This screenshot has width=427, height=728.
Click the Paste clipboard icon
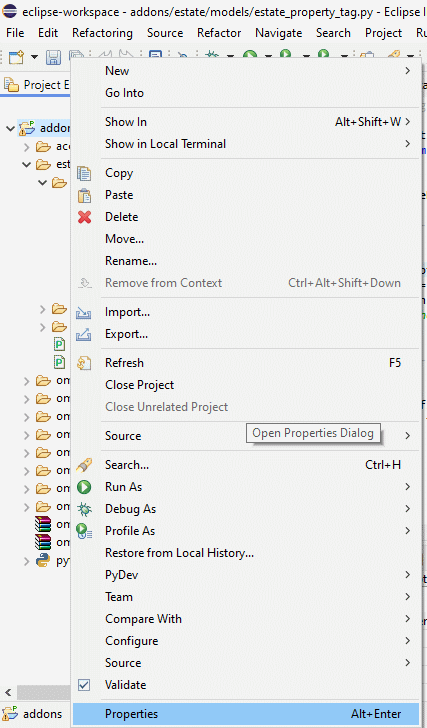pyautogui.click(x=84, y=195)
